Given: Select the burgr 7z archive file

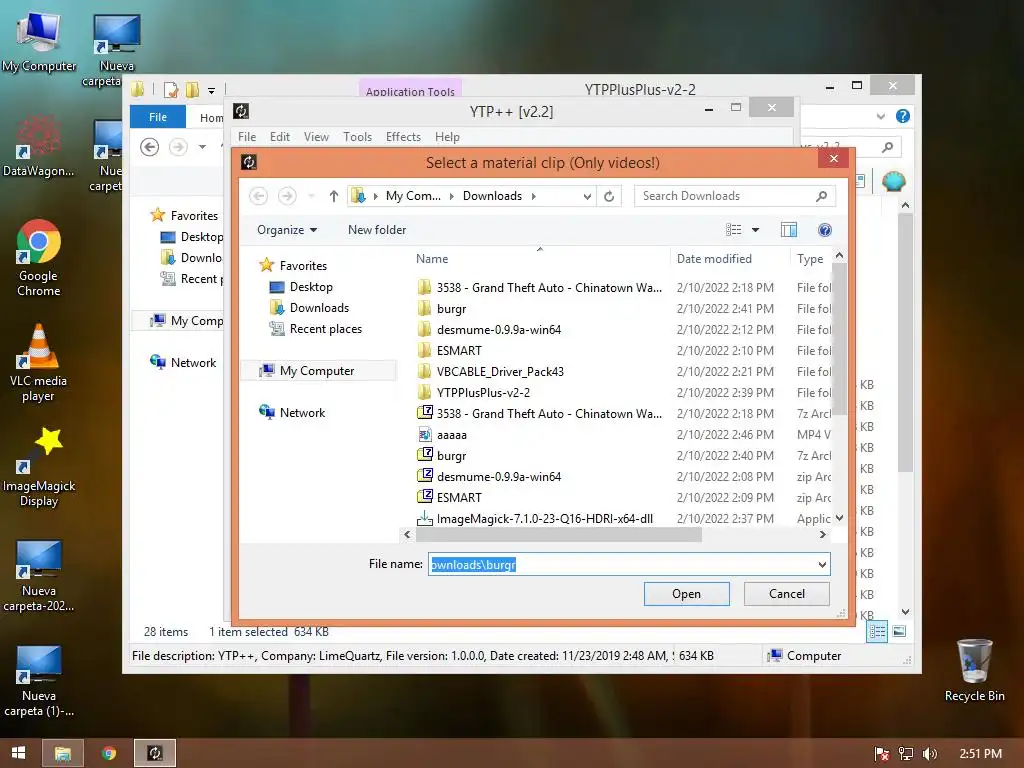Looking at the screenshot, I should pyautogui.click(x=451, y=455).
